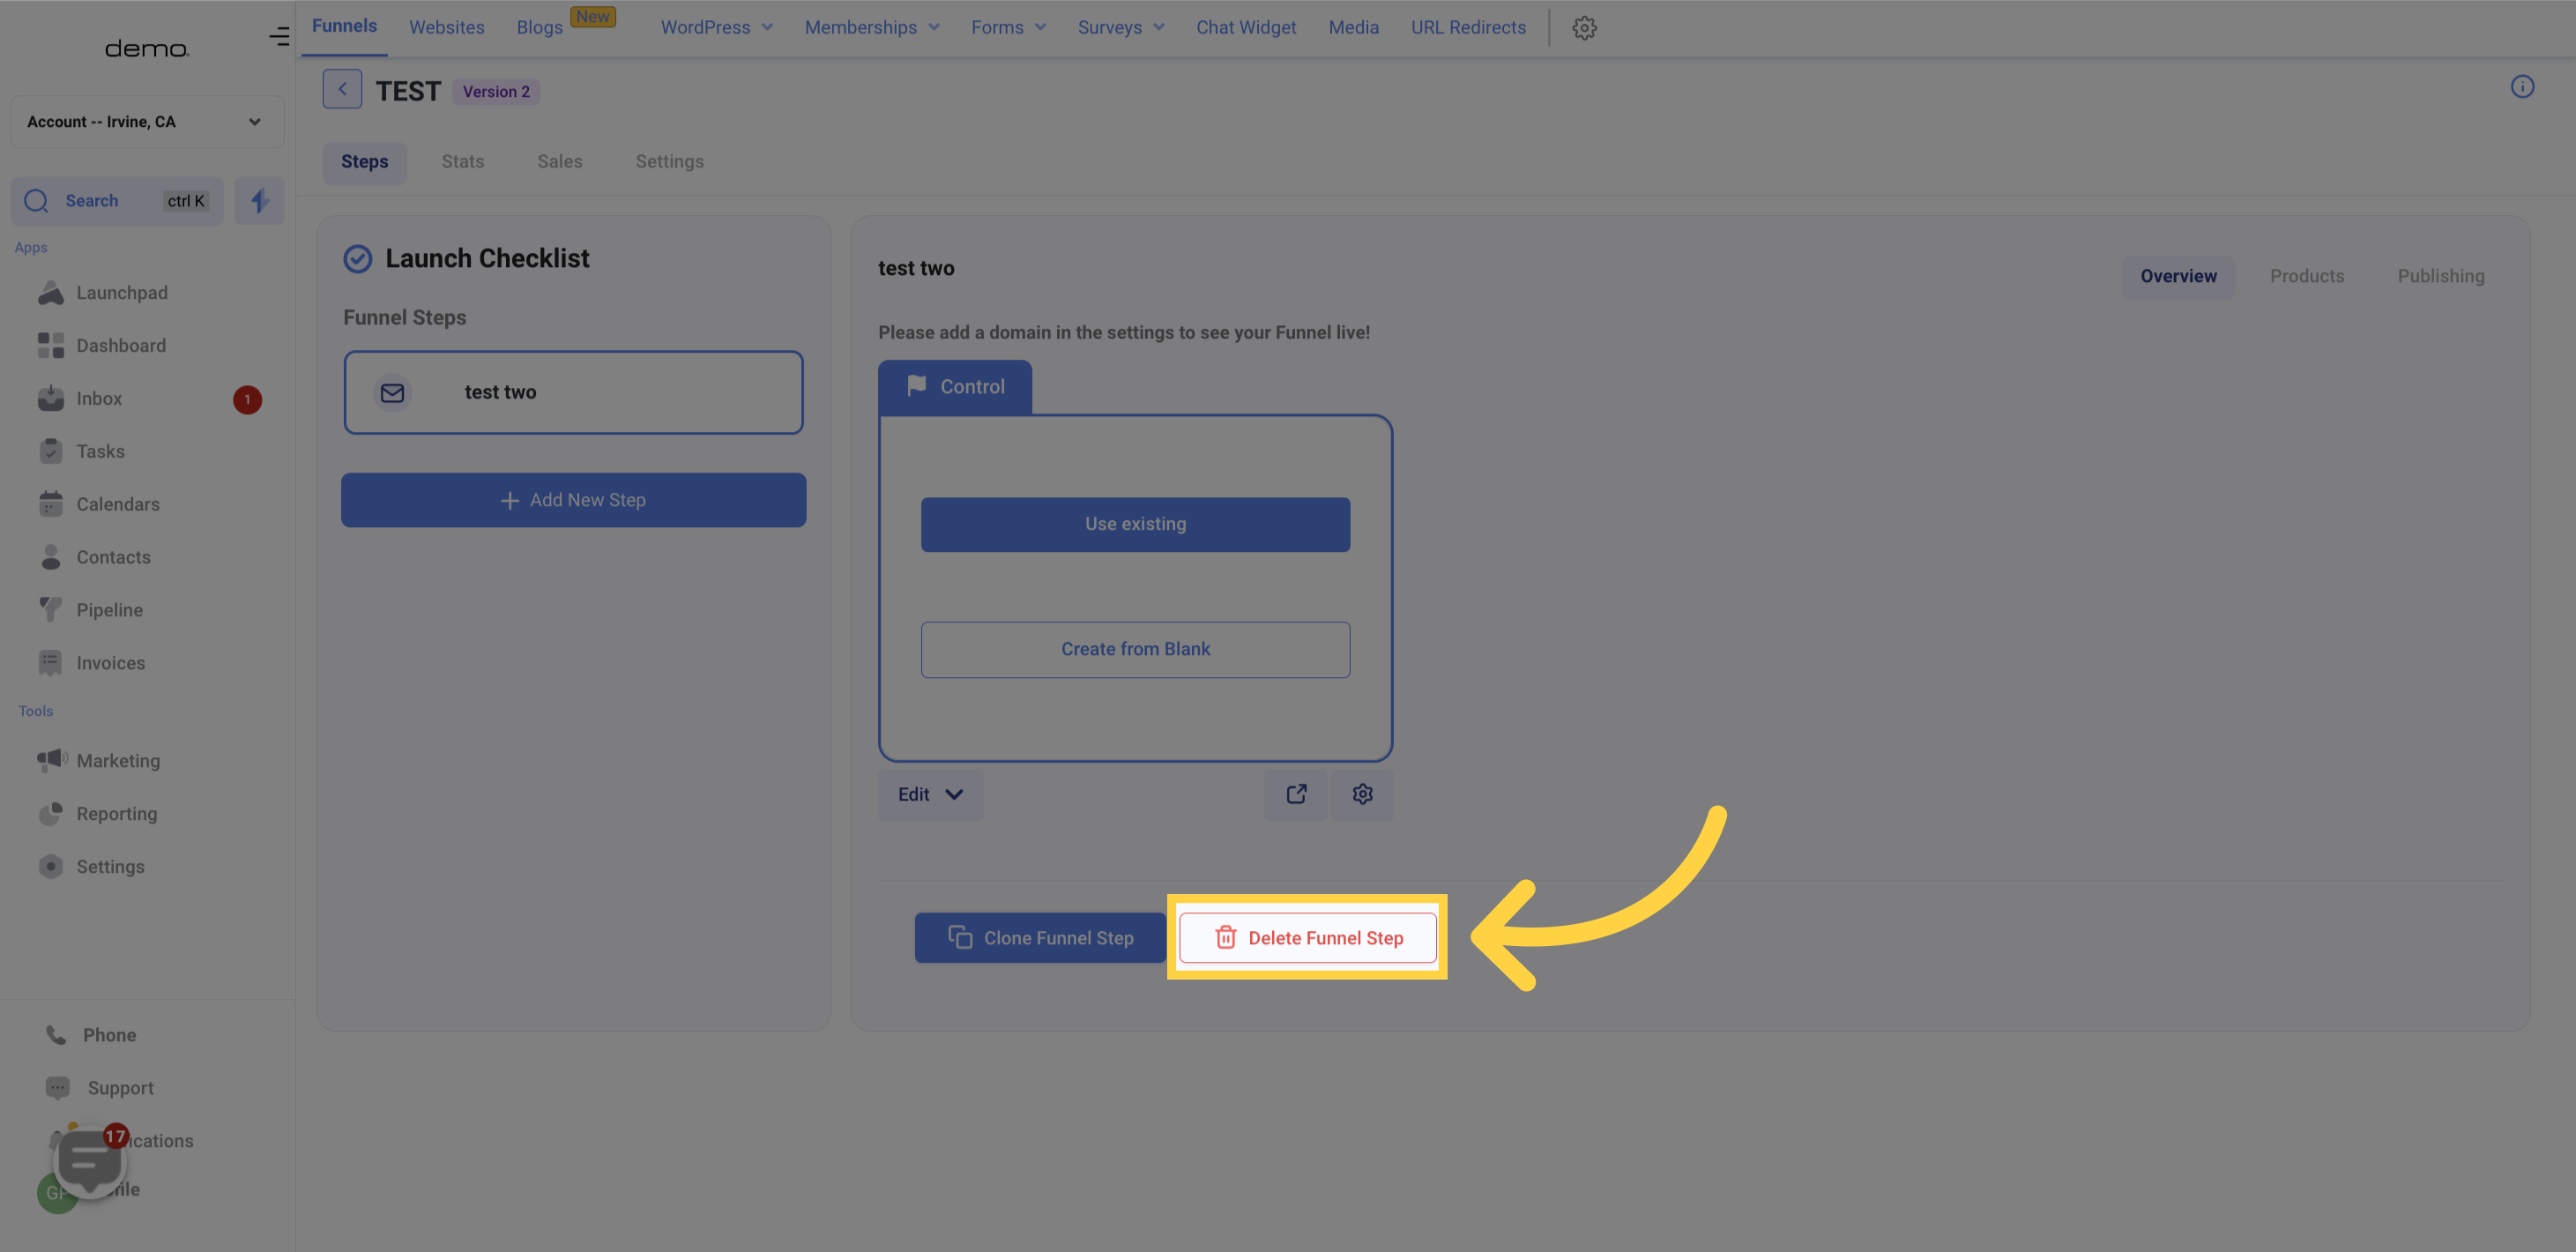Click the Inbox sidebar icon
This screenshot has width=2576, height=1252.
49,399
